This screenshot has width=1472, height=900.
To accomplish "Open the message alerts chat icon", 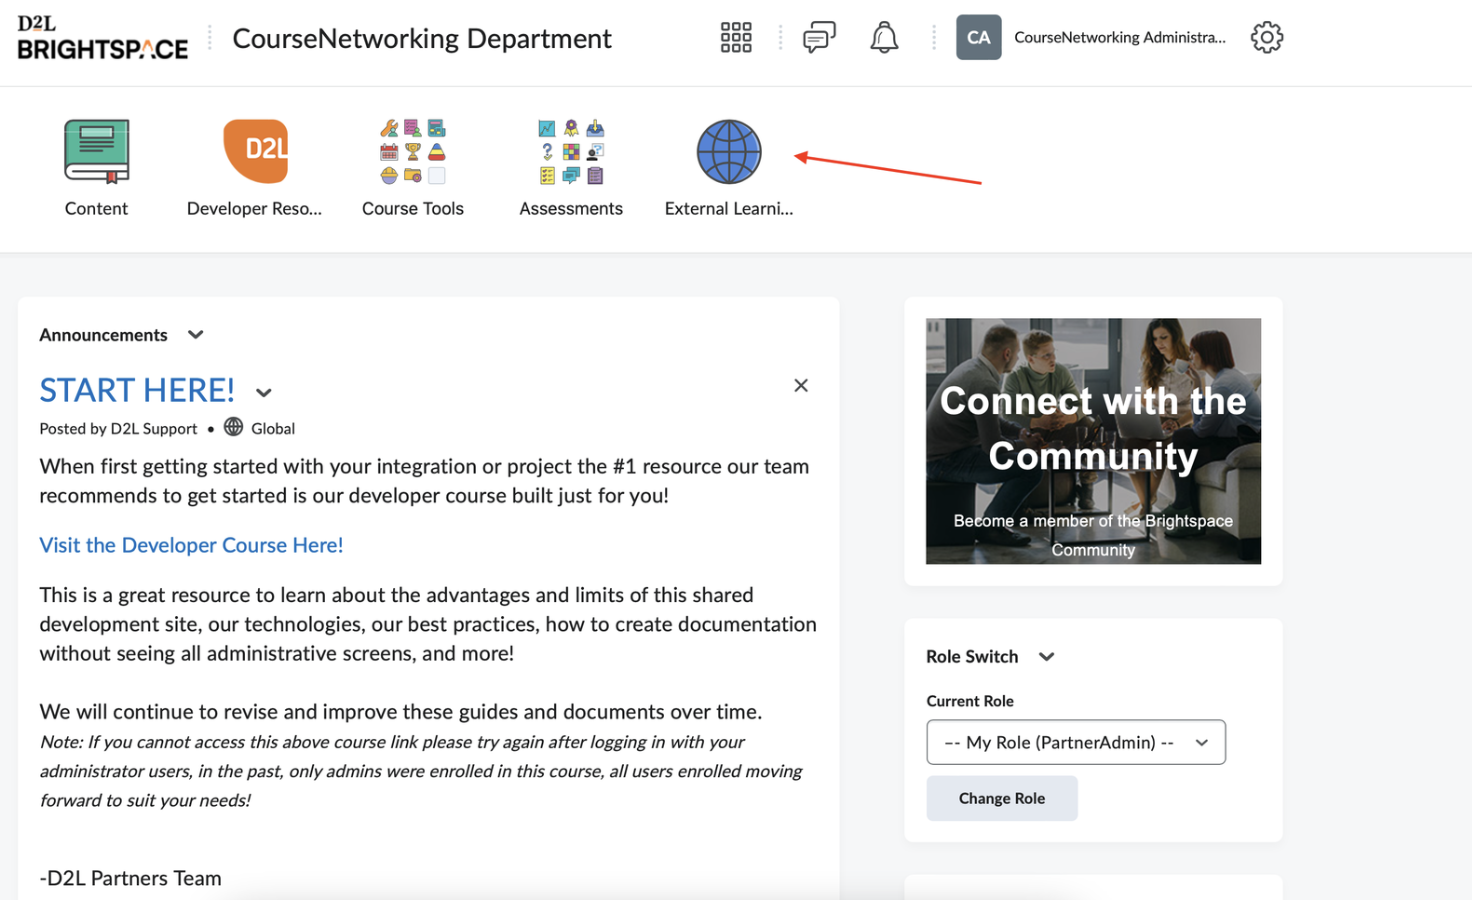I will click(x=819, y=38).
